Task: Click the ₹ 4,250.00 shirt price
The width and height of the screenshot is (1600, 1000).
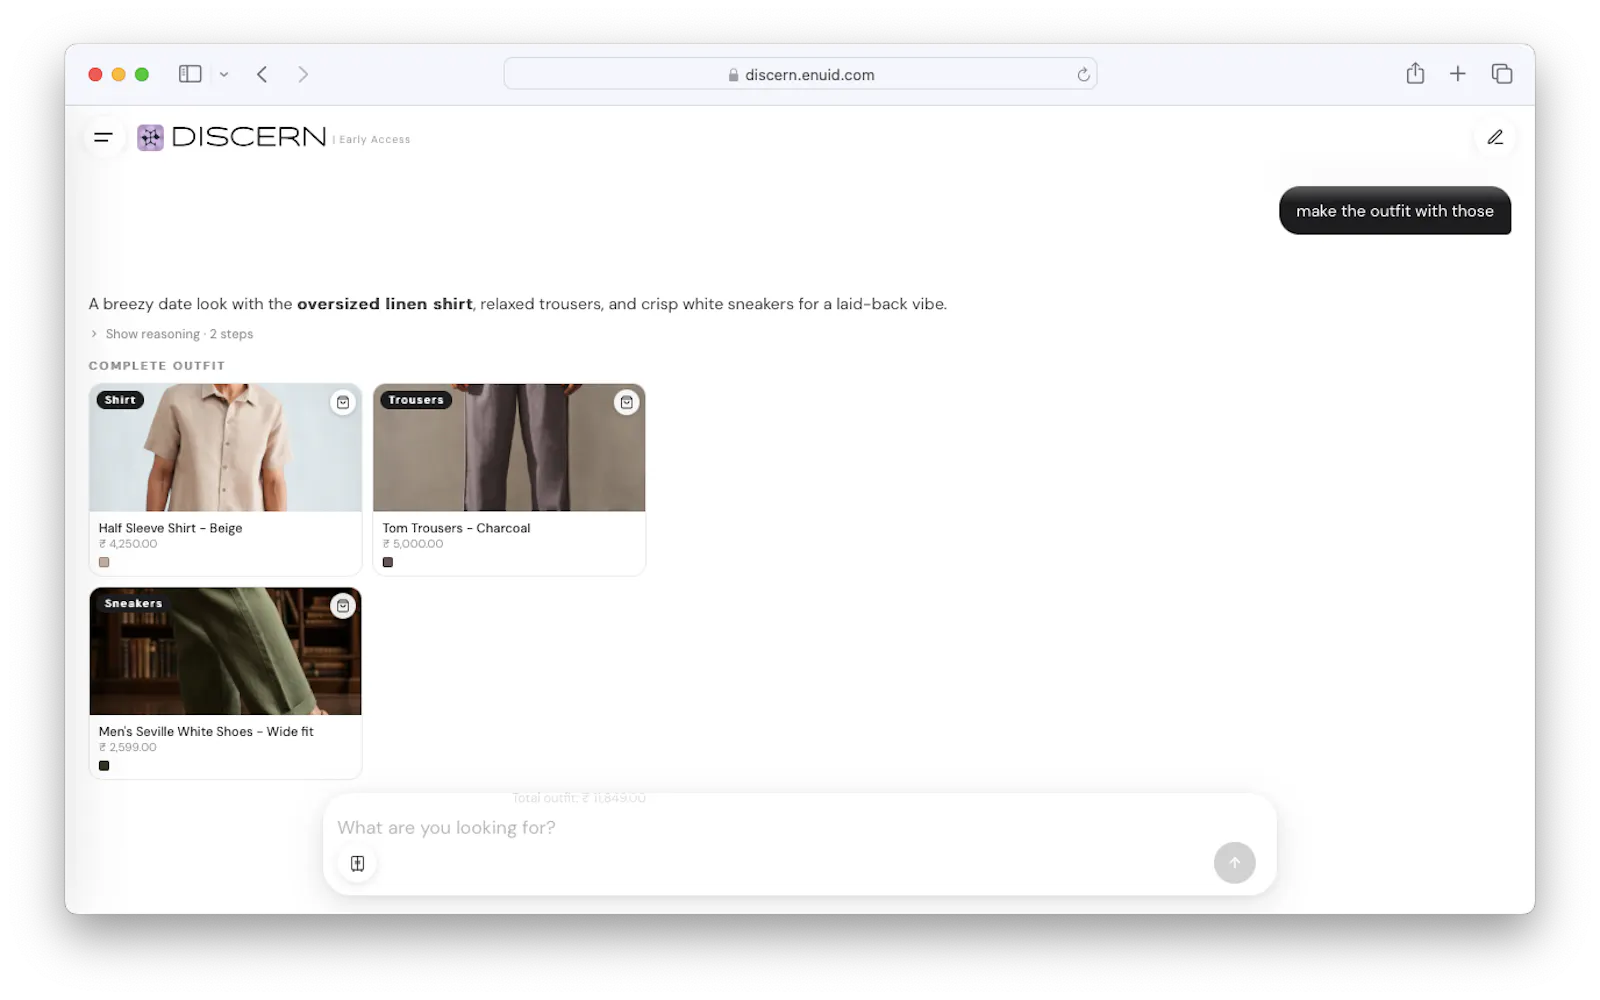Action: point(128,544)
